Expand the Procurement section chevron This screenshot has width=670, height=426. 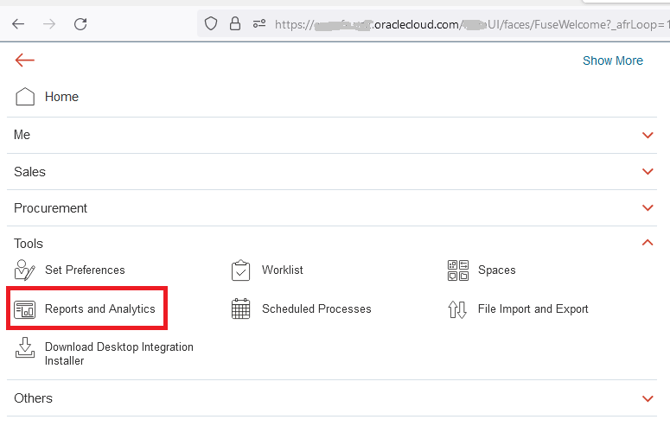click(x=648, y=208)
